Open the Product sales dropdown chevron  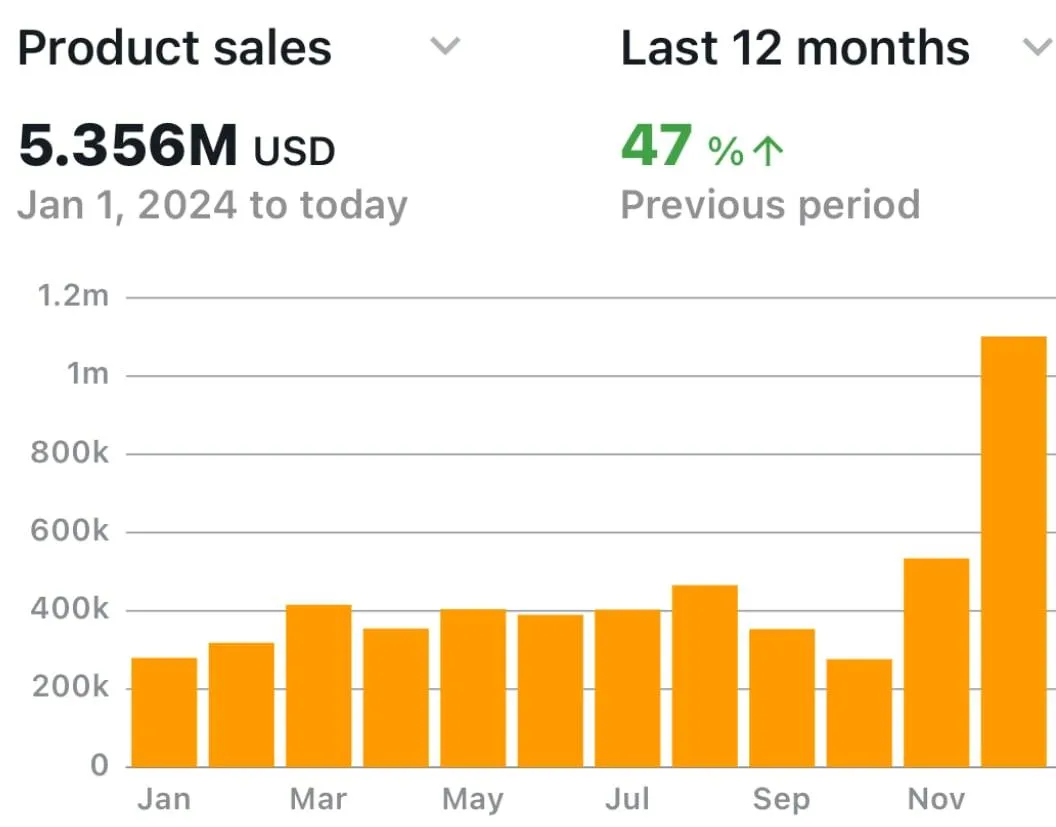click(x=445, y=47)
